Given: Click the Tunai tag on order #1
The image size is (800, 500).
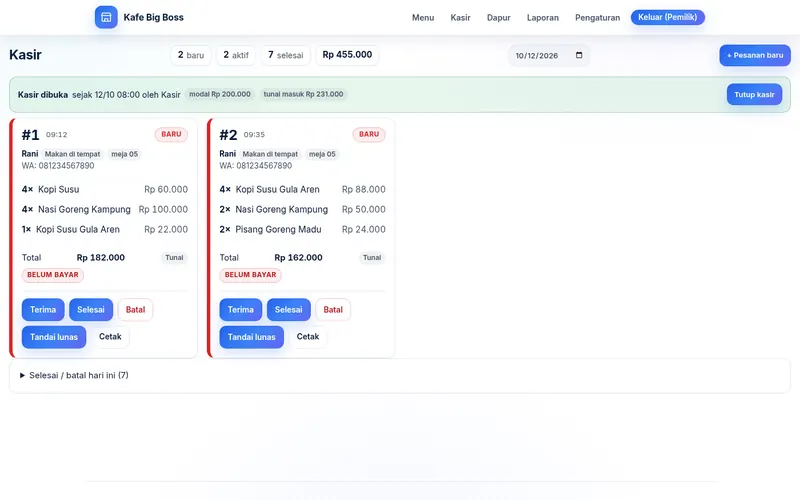Looking at the screenshot, I should point(174,258).
